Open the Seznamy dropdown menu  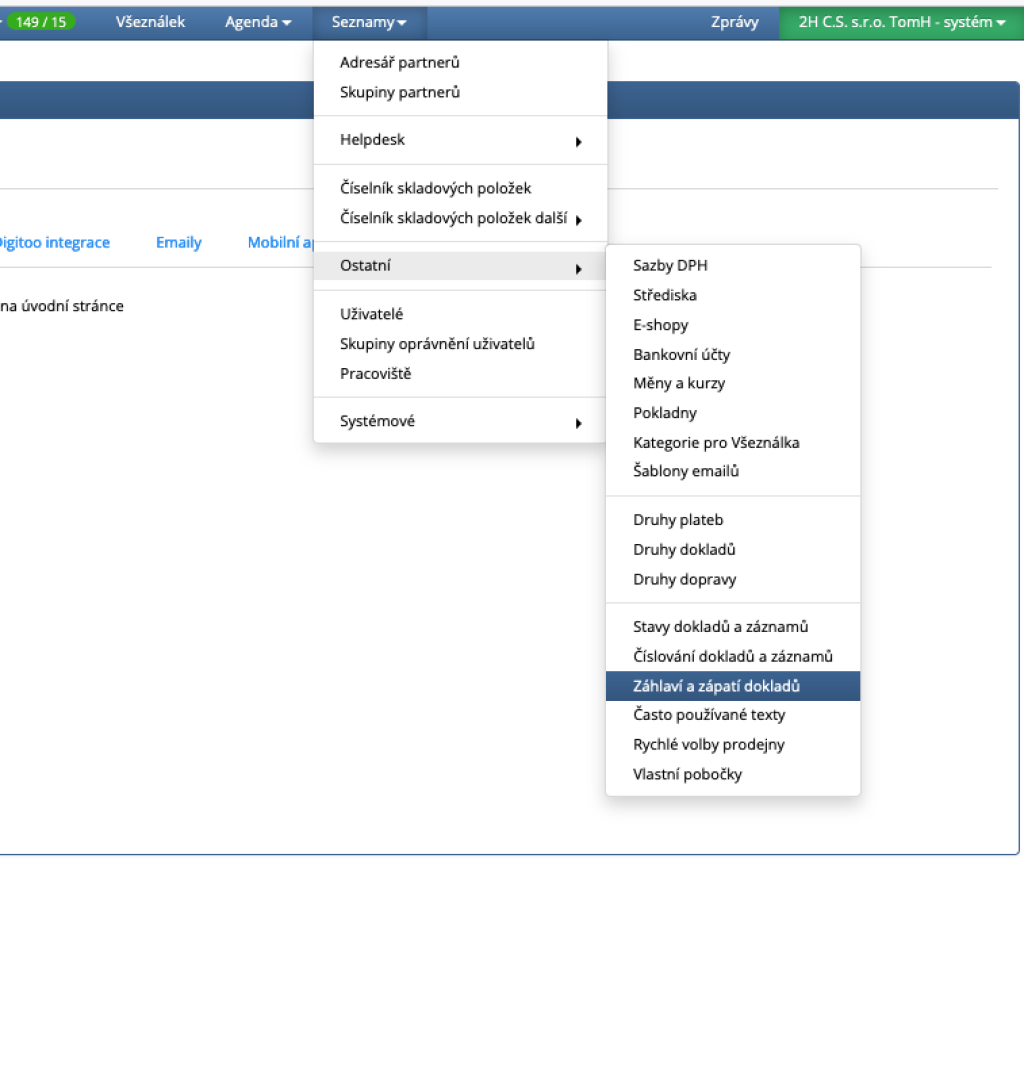coord(369,22)
